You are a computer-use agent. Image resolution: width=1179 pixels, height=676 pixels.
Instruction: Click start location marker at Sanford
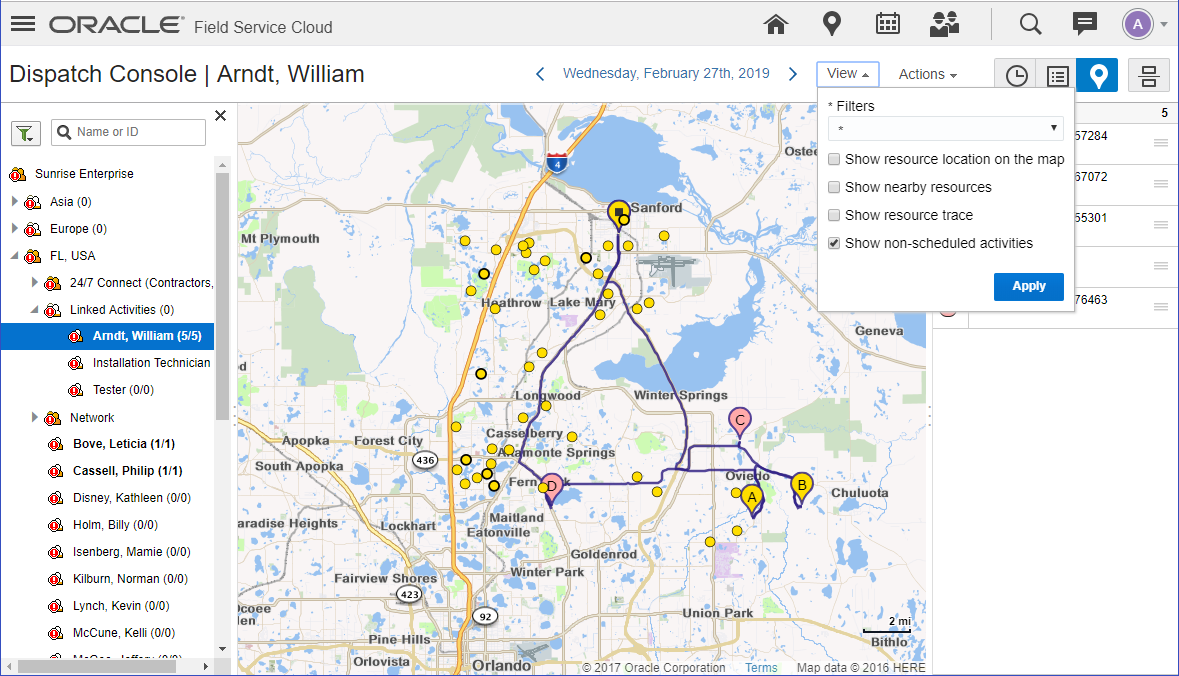pos(618,214)
